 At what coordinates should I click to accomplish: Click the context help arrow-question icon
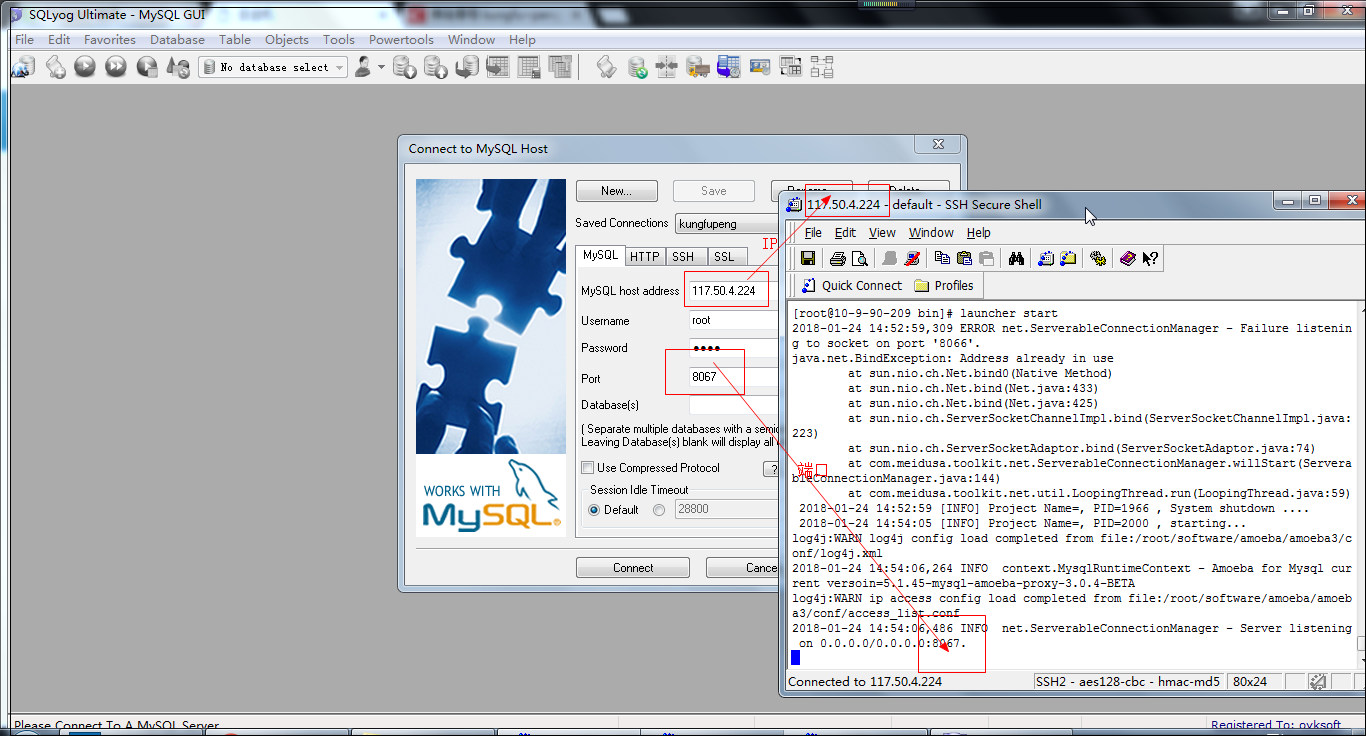[1150, 258]
